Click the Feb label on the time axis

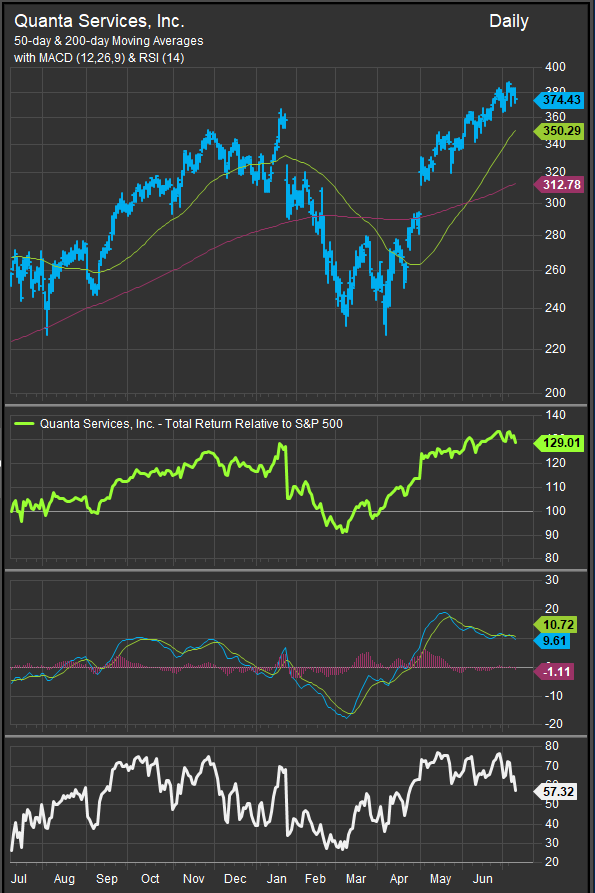click(315, 879)
